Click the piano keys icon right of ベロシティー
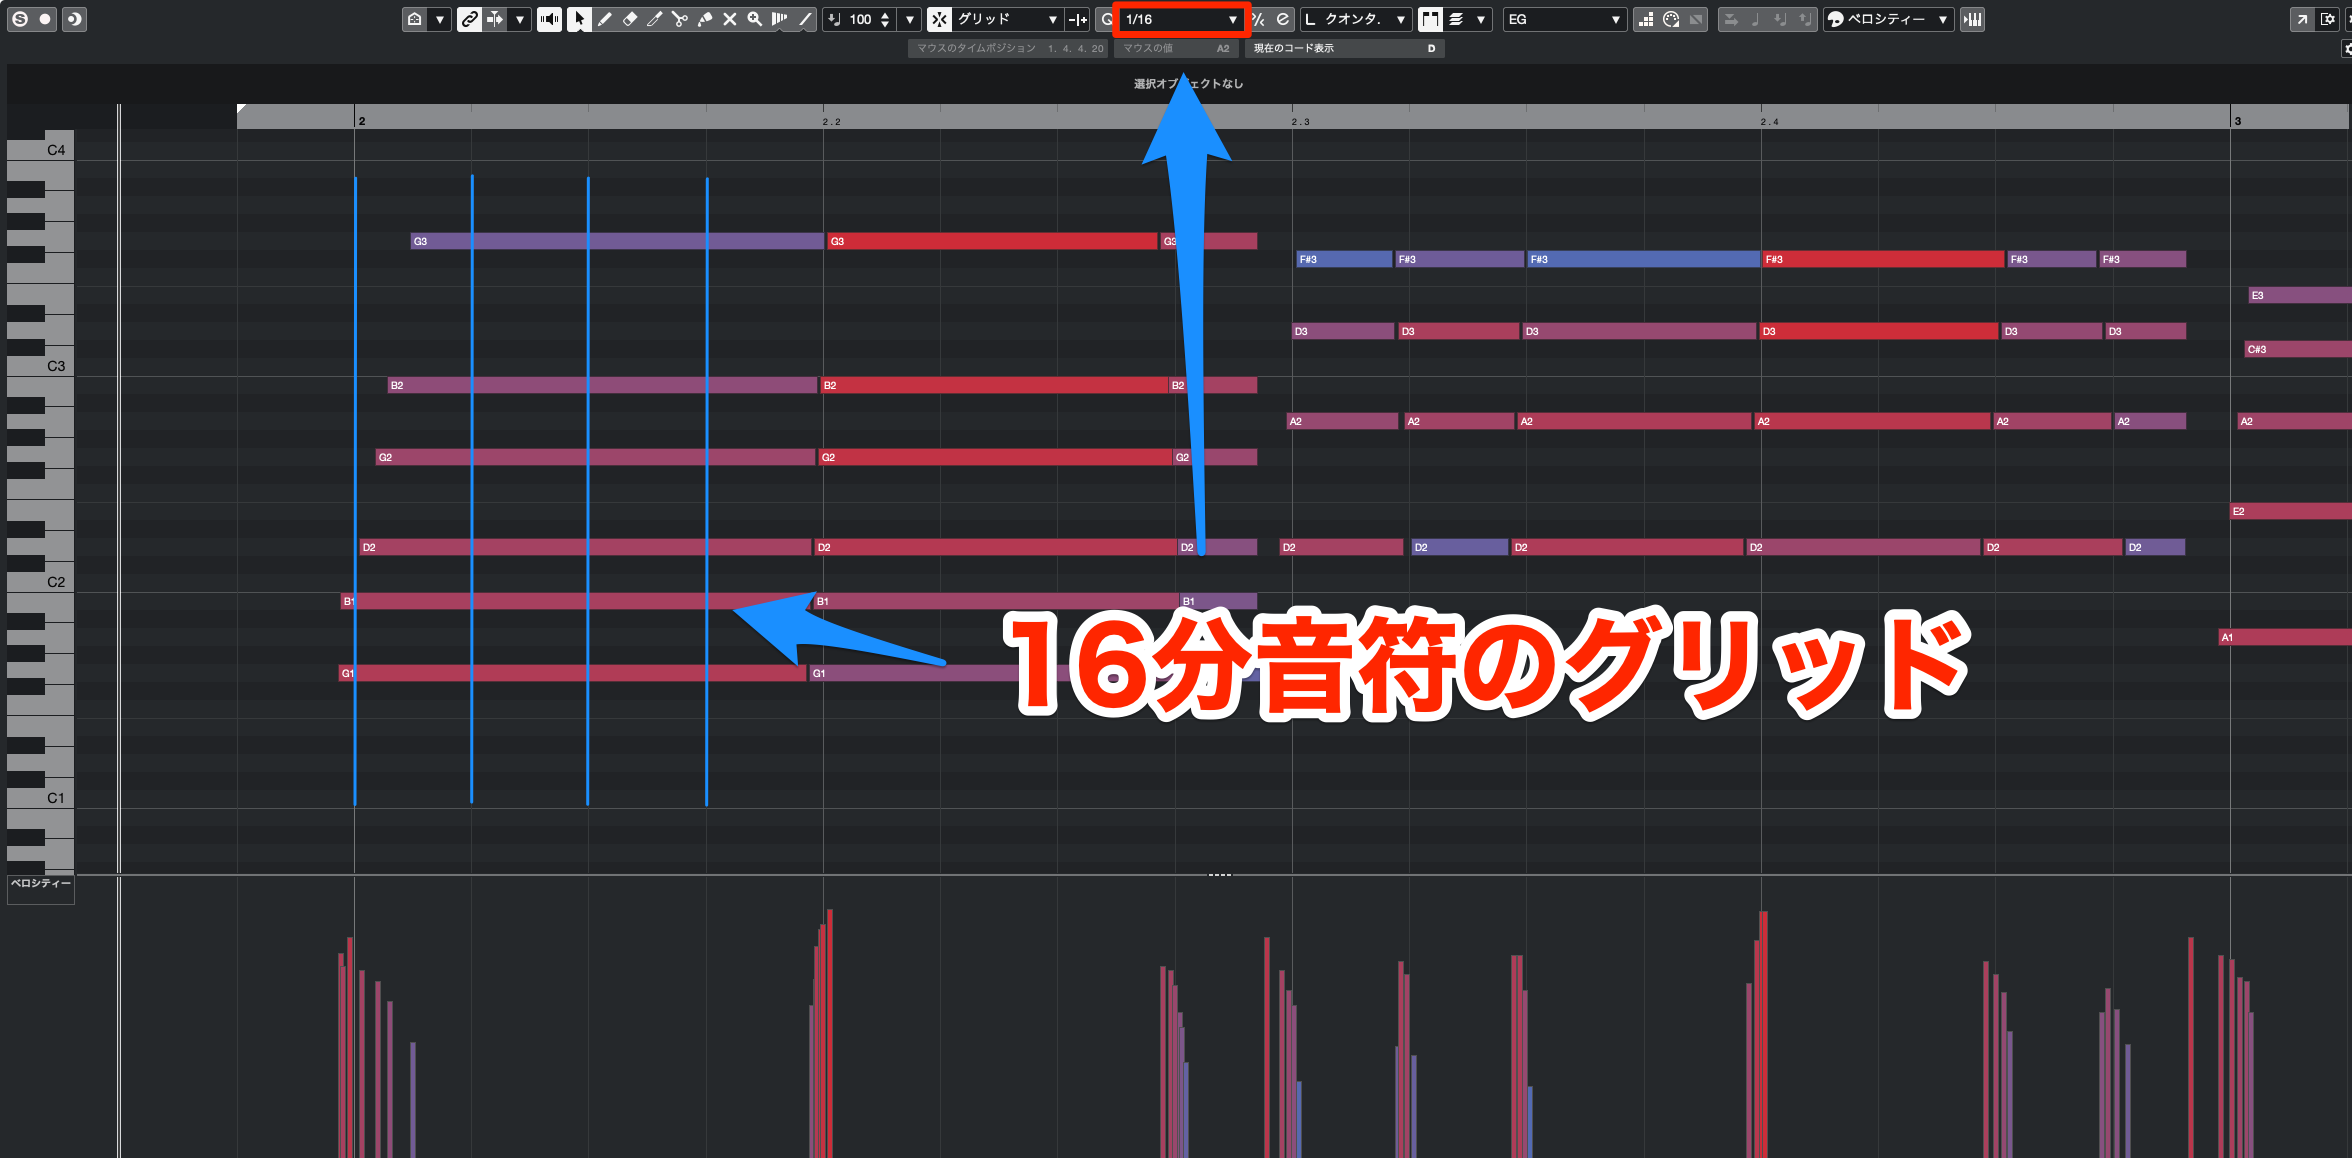 click(x=1972, y=19)
